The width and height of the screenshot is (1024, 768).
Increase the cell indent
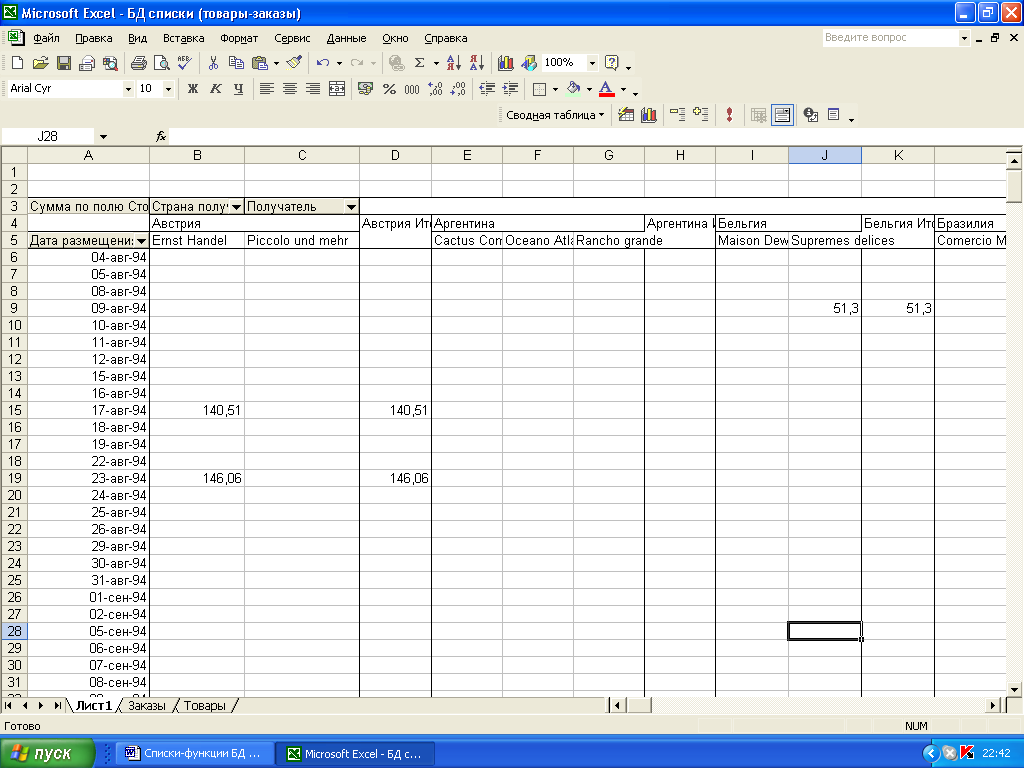tap(511, 89)
